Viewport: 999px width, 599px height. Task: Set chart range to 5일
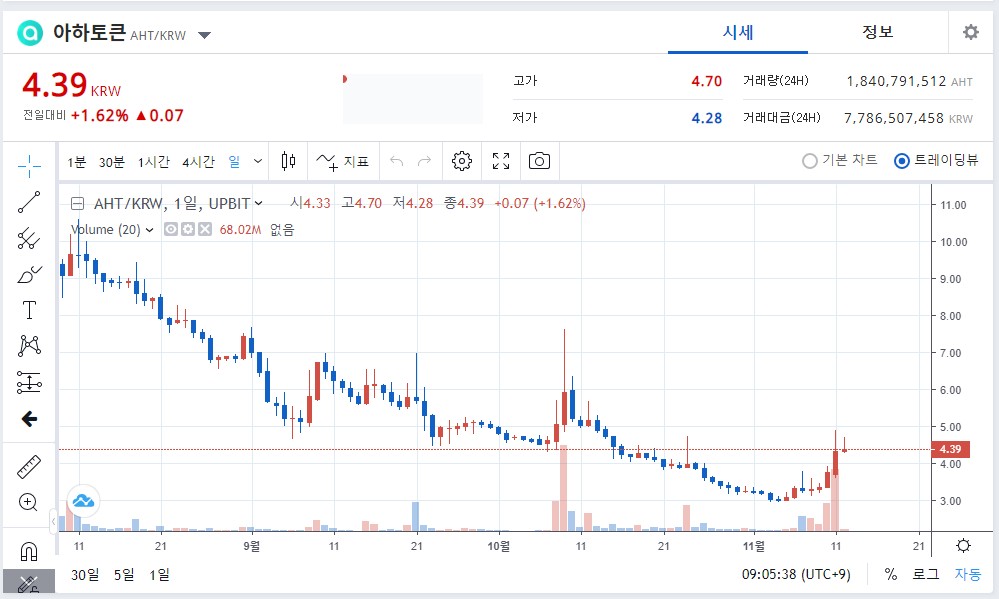coord(124,575)
